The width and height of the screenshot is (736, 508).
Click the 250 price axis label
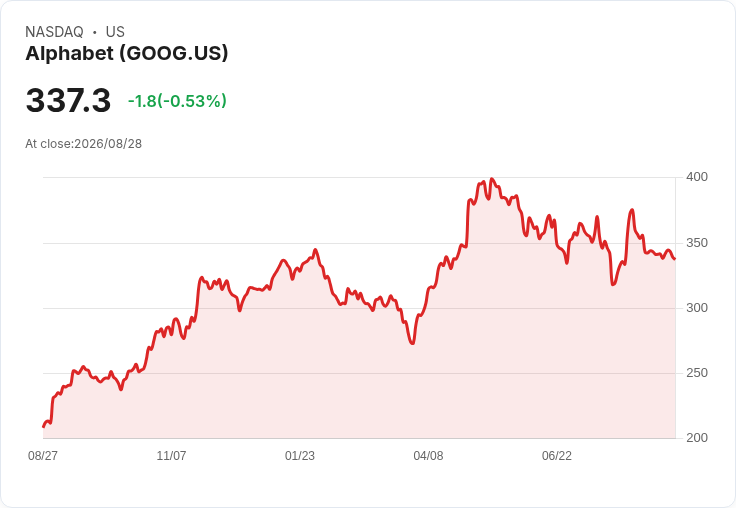tap(697, 373)
